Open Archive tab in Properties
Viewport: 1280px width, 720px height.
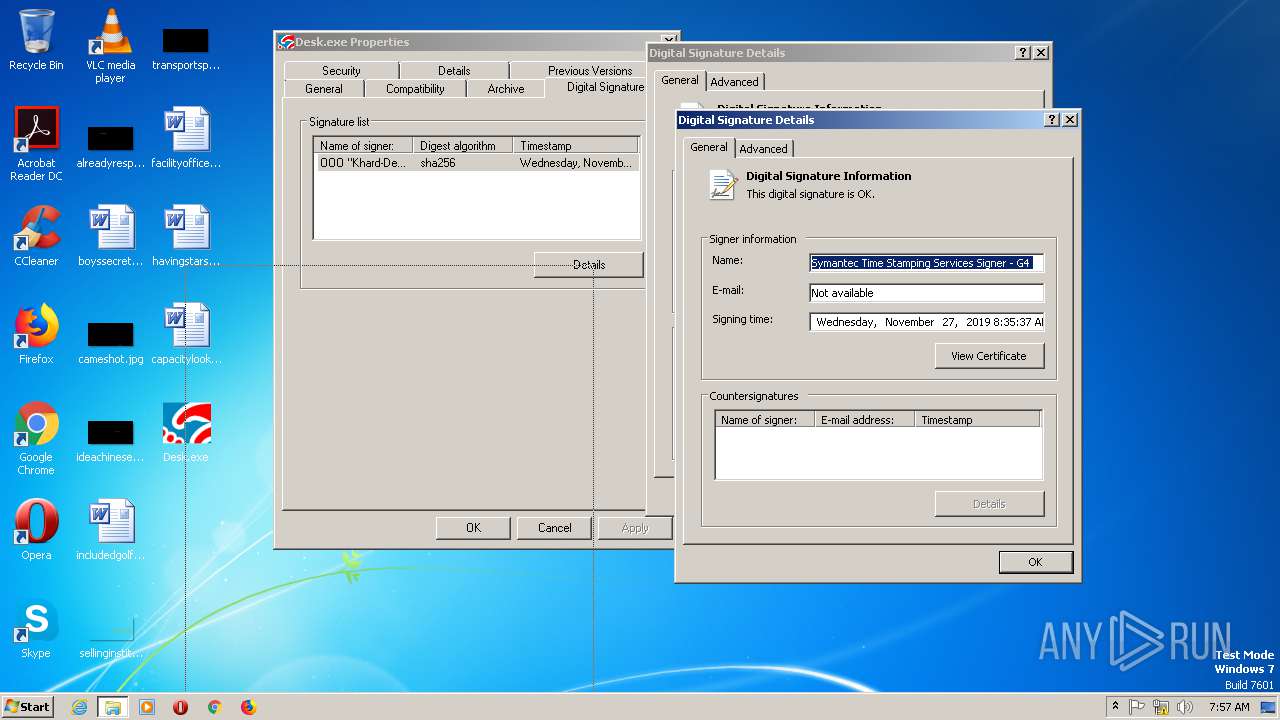pyautogui.click(x=506, y=89)
